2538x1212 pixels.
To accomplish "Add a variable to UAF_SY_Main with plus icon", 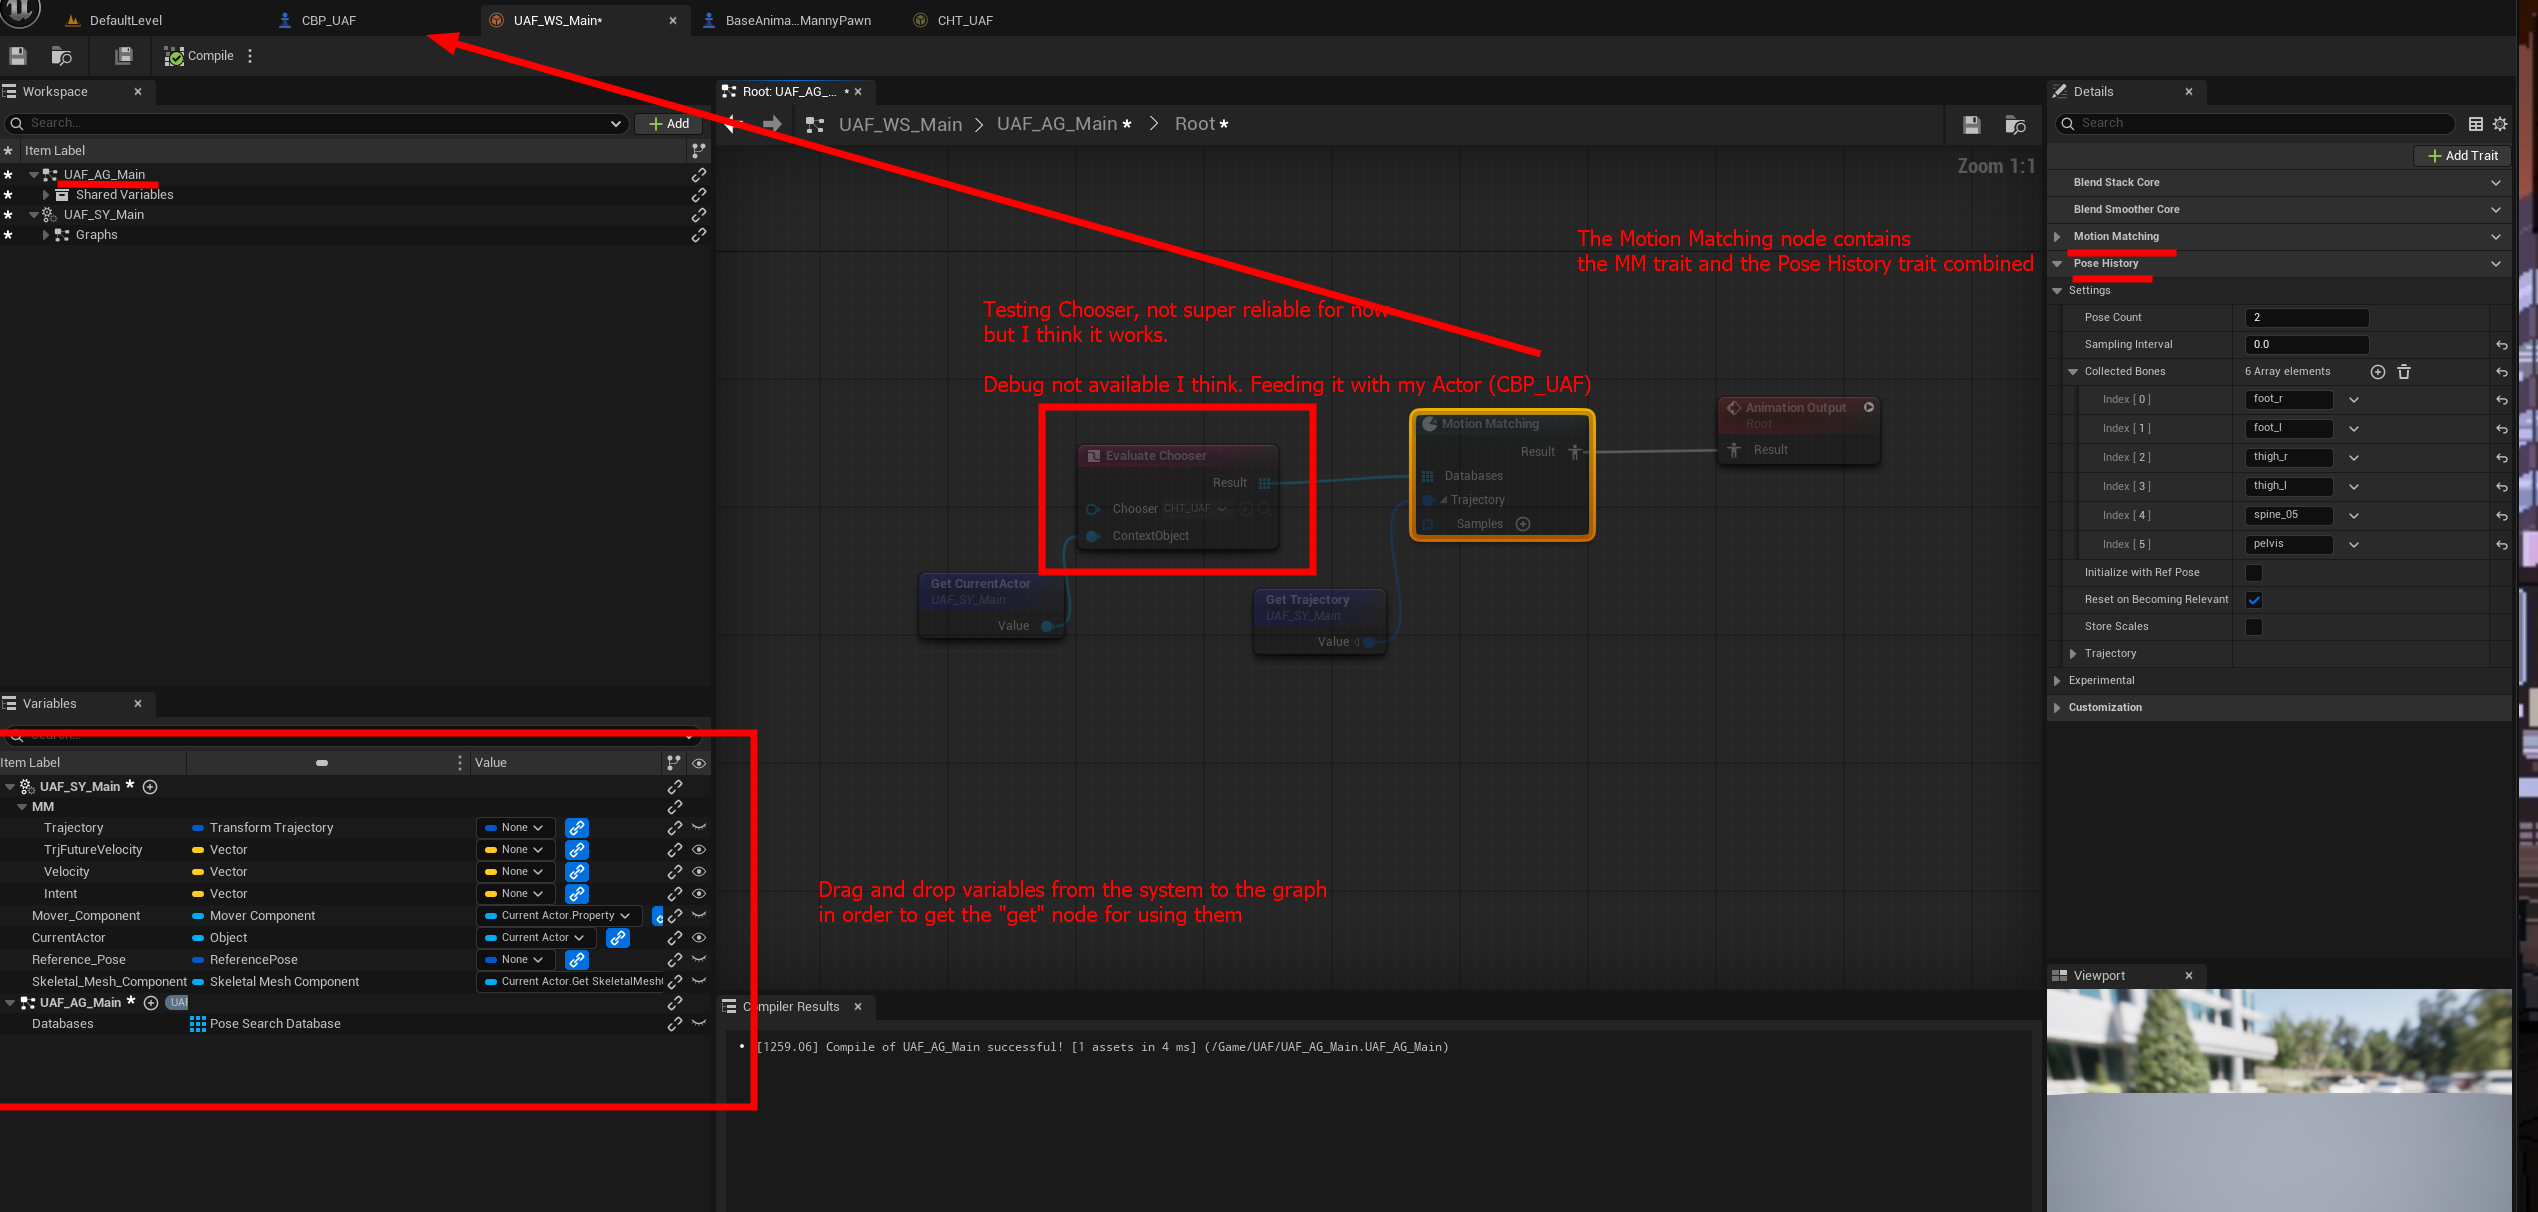I will (150, 787).
